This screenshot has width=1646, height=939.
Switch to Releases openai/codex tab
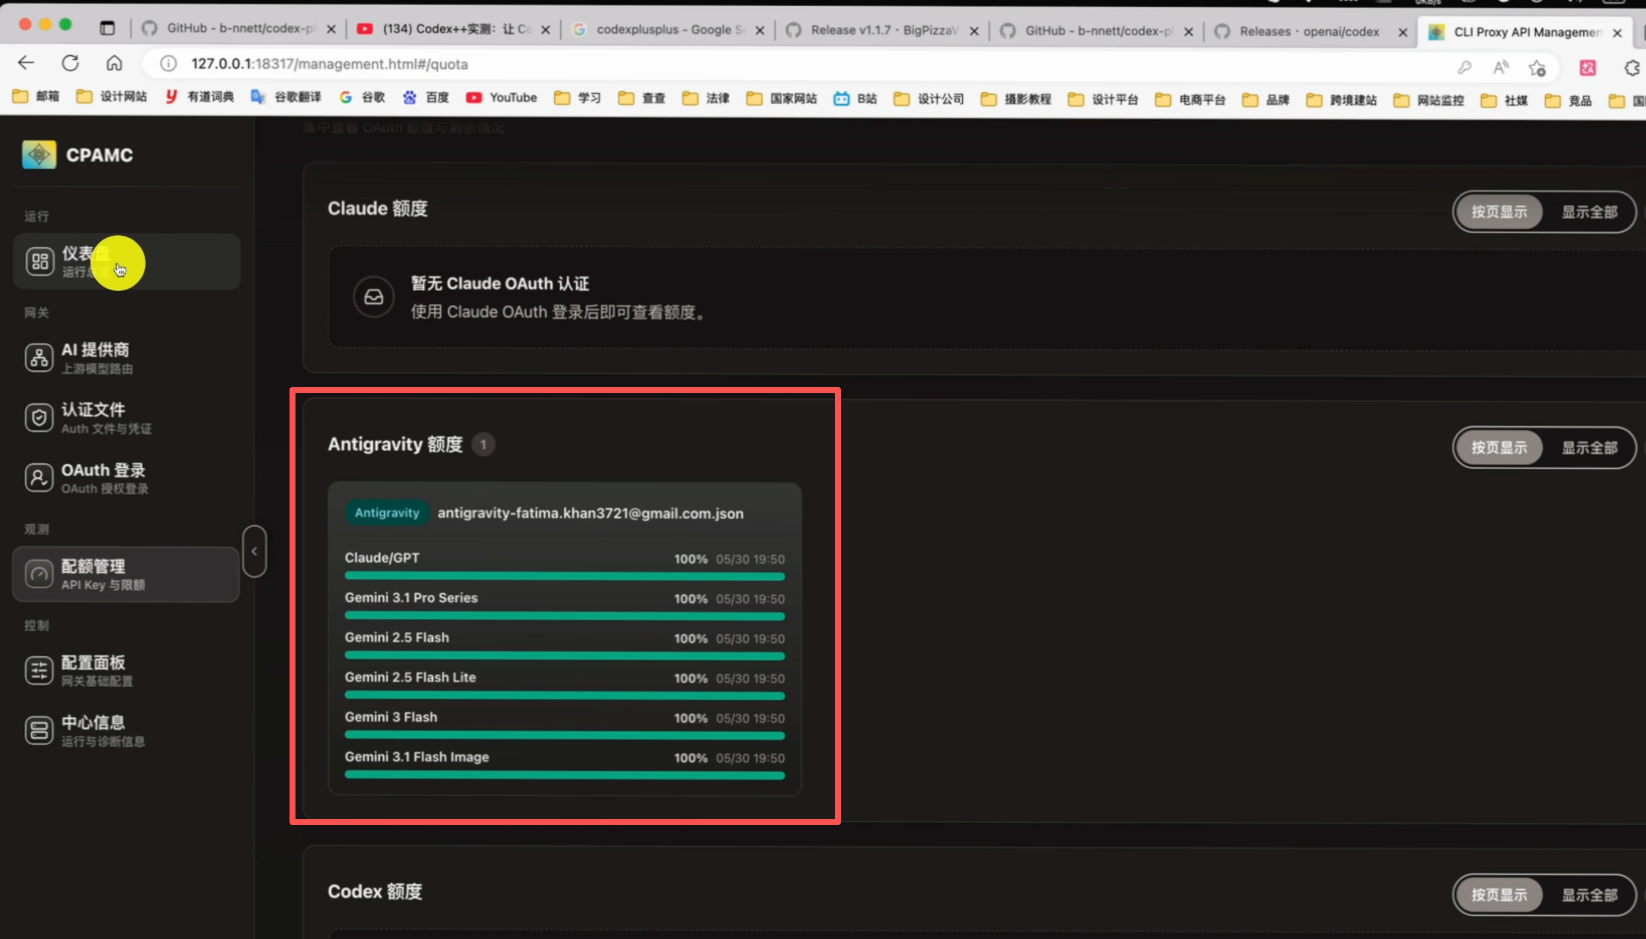(x=1309, y=31)
